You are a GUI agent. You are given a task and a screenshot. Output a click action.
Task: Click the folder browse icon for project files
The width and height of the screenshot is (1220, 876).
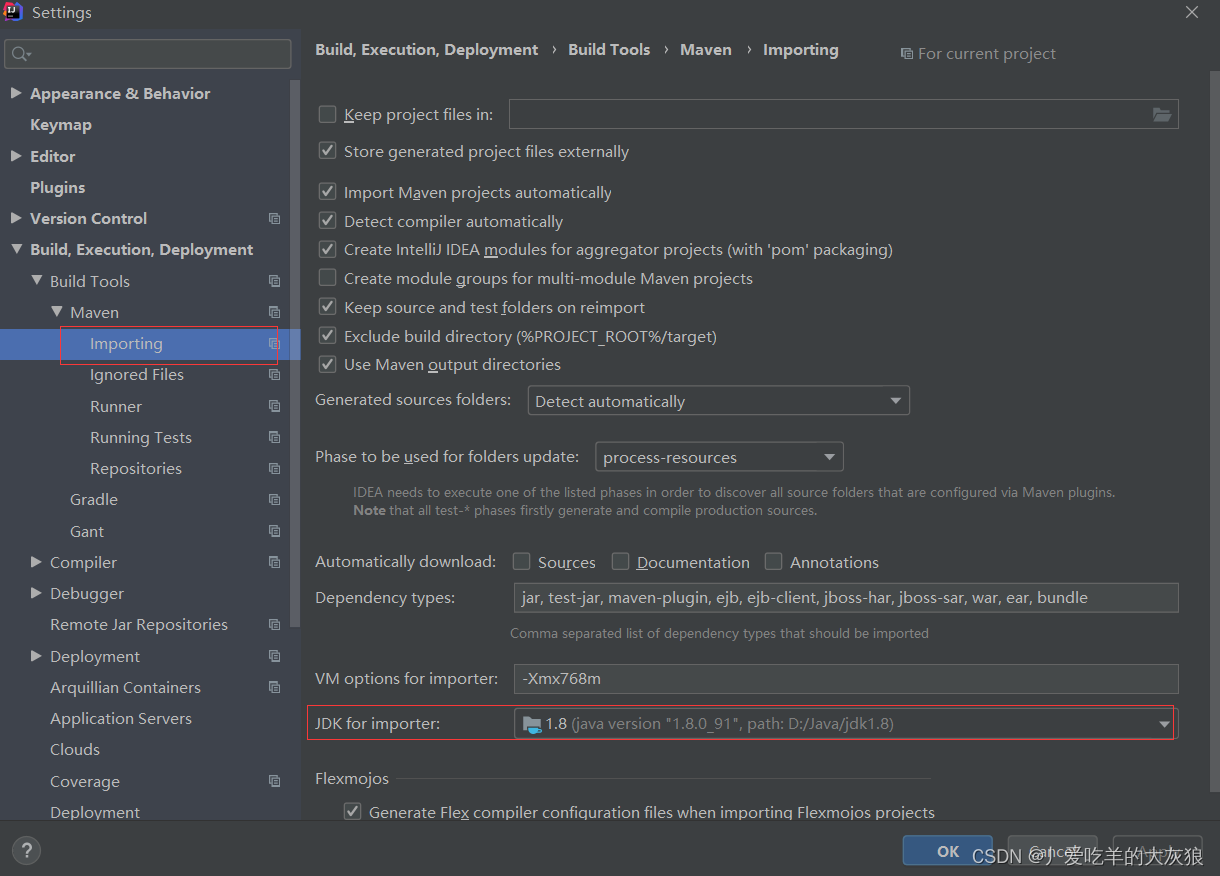click(1161, 115)
